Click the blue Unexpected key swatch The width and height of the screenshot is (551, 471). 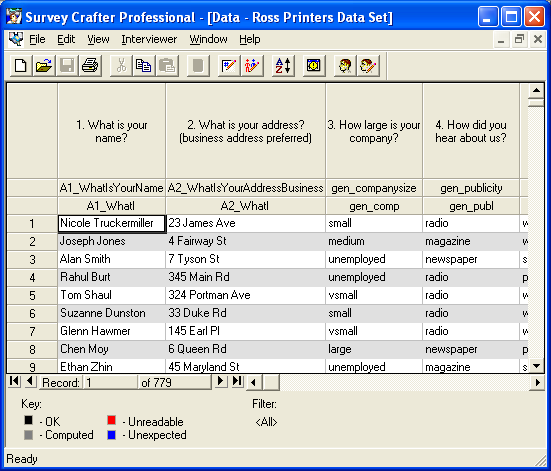coord(111,435)
